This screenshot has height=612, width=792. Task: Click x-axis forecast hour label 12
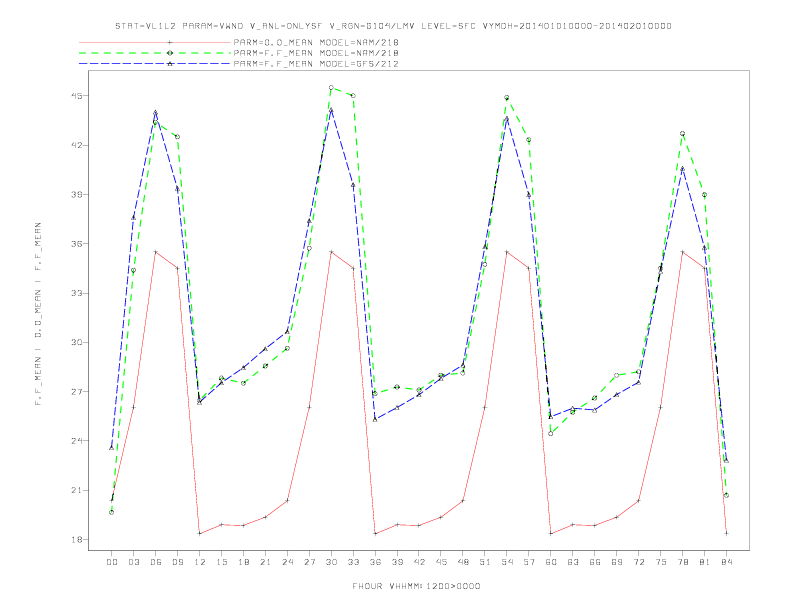coord(200,562)
